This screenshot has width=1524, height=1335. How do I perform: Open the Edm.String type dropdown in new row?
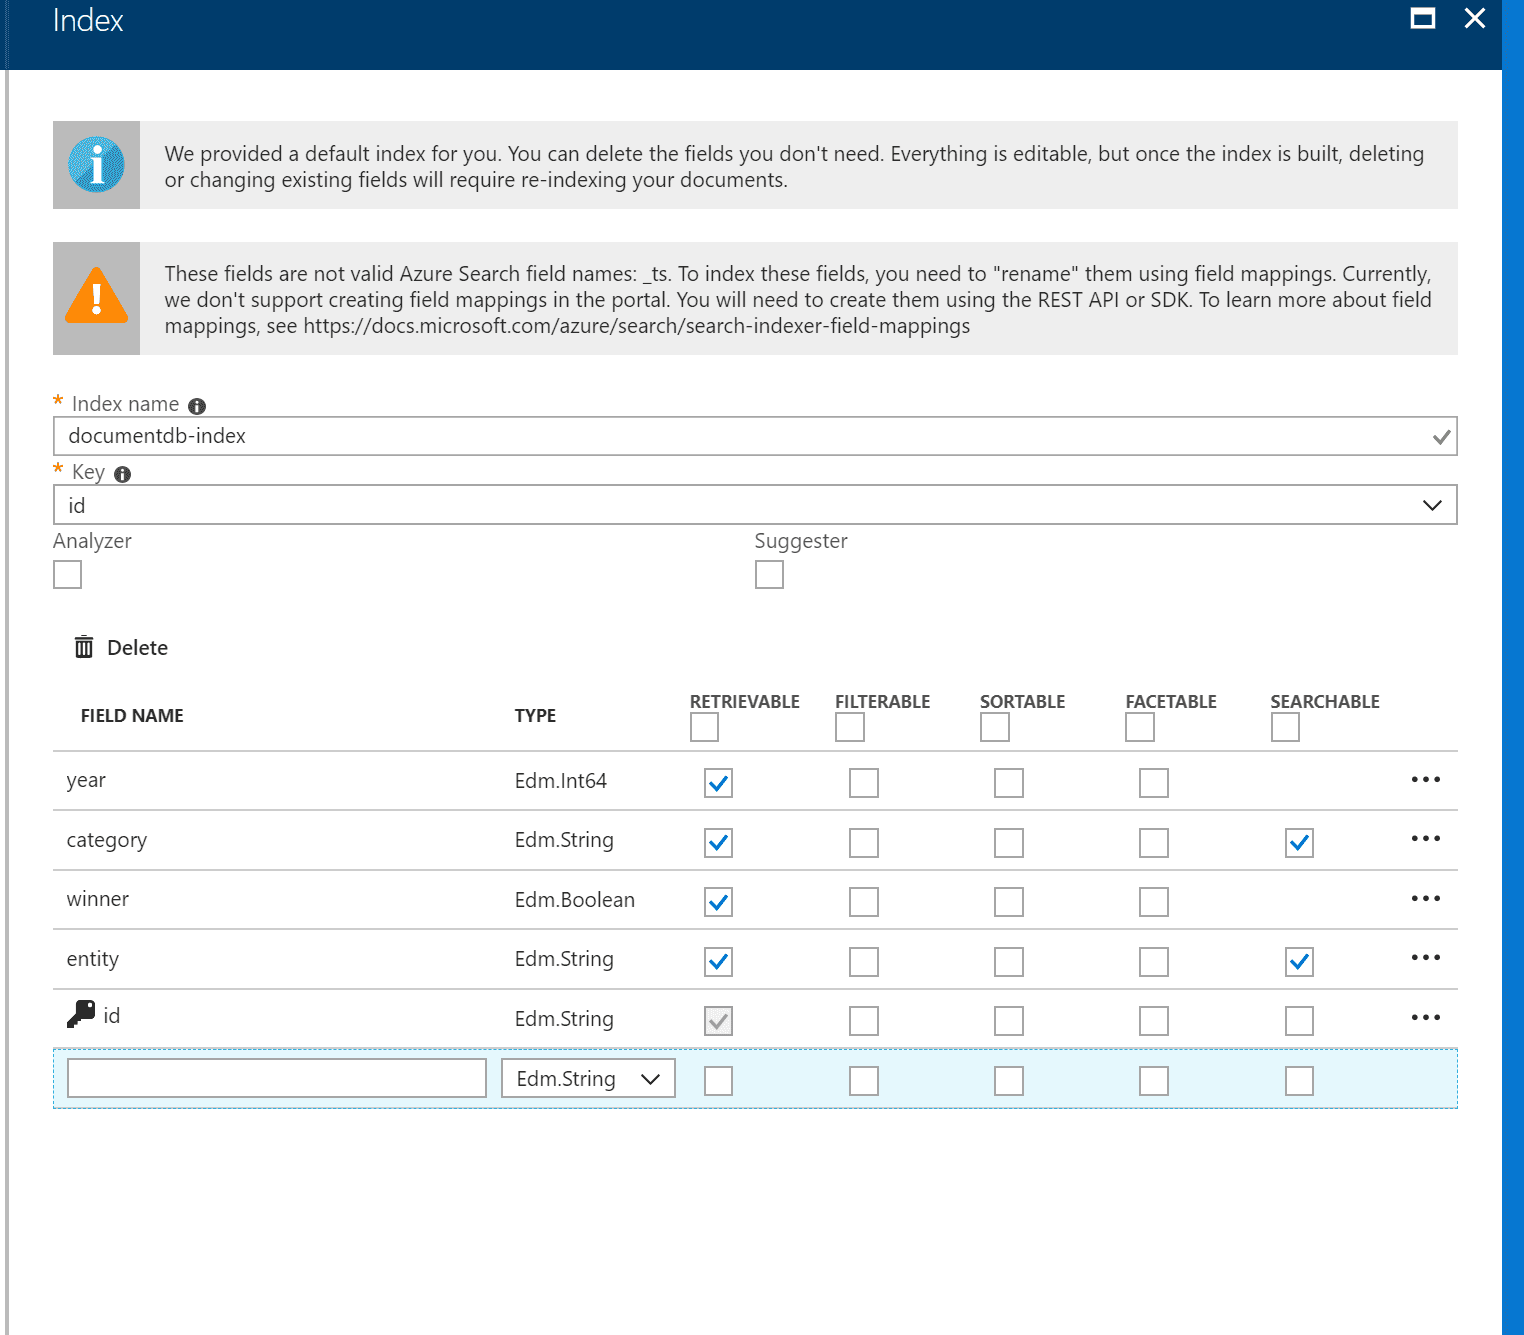[x=588, y=1079]
